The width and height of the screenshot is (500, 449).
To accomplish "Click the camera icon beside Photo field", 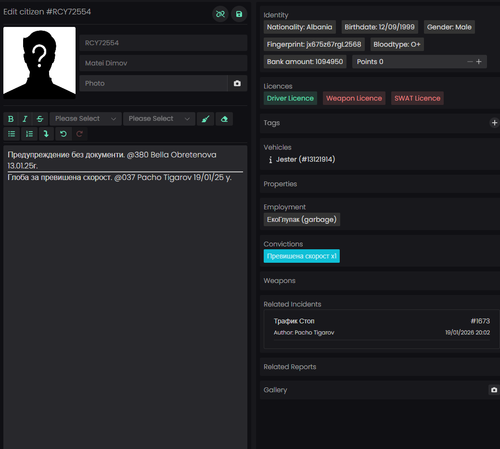I will [x=237, y=83].
